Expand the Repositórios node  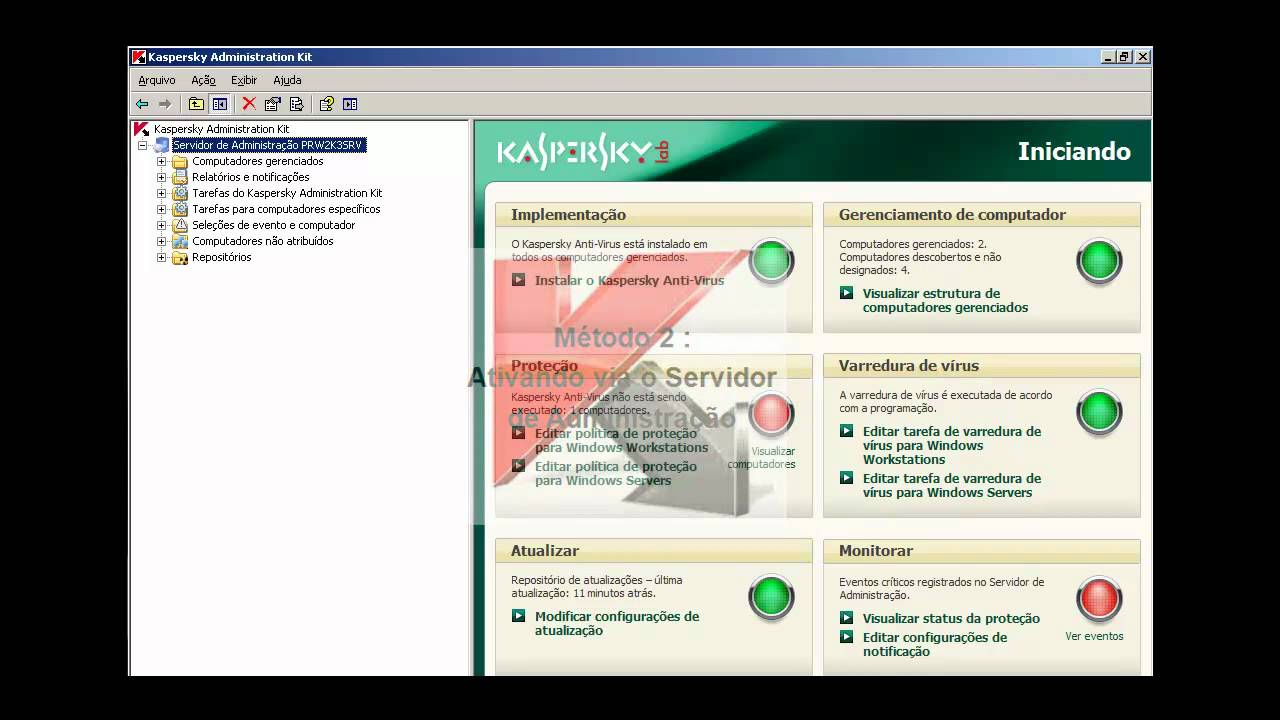(161, 257)
